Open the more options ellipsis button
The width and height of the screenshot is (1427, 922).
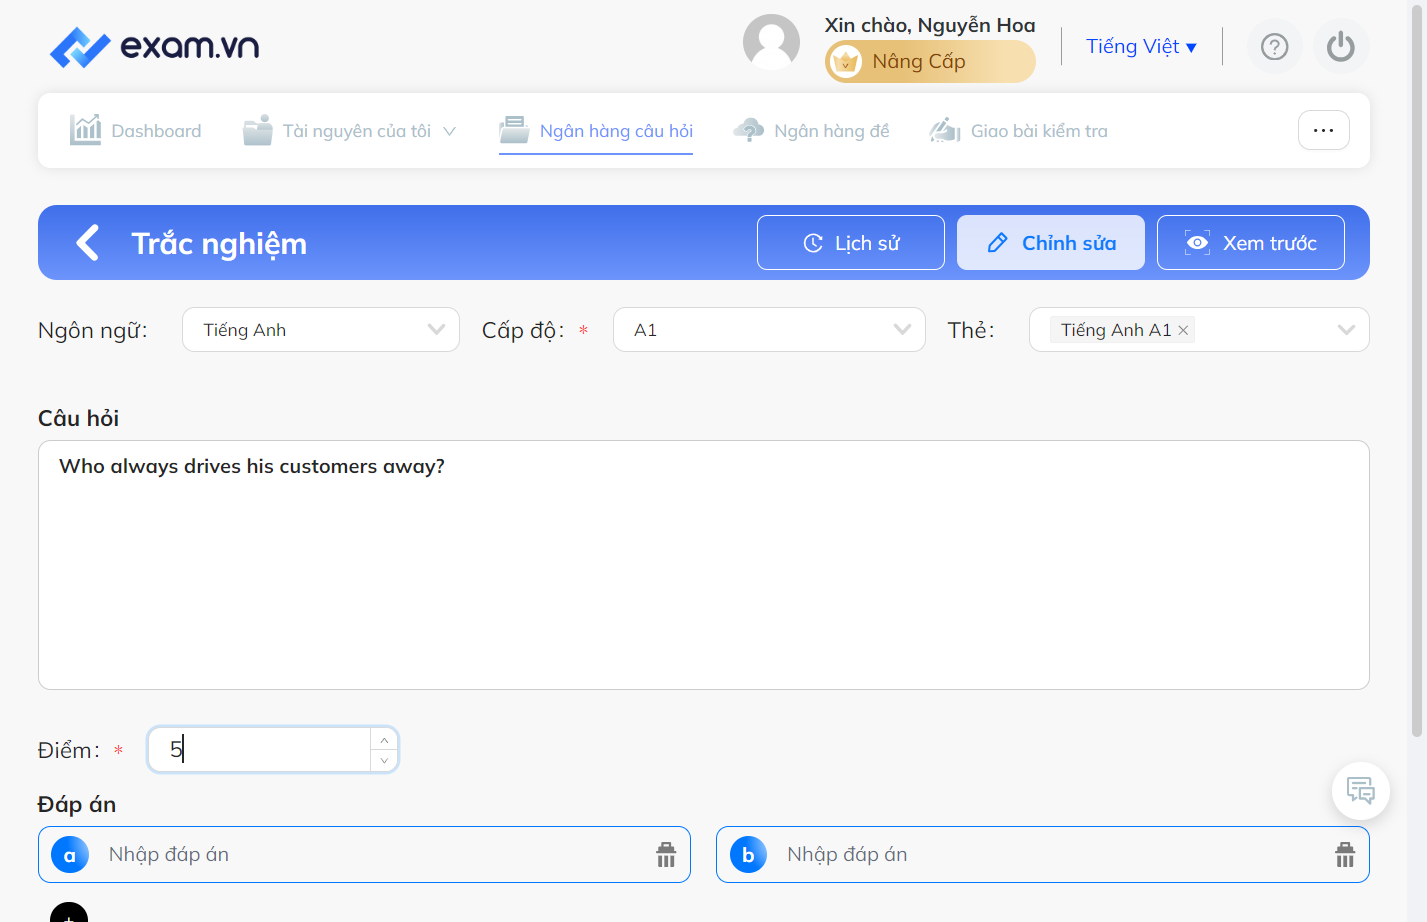coord(1323,130)
